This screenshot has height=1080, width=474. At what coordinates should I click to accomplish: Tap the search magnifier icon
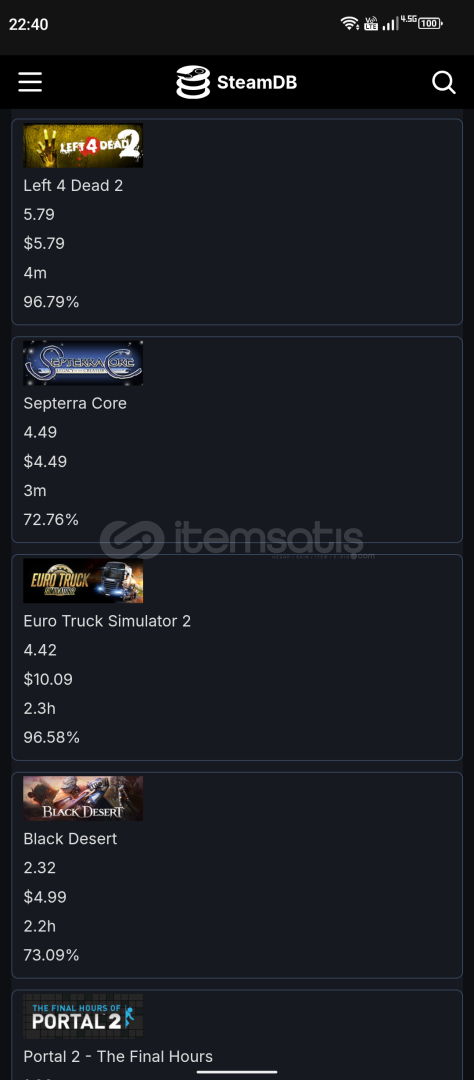point(444,83)
